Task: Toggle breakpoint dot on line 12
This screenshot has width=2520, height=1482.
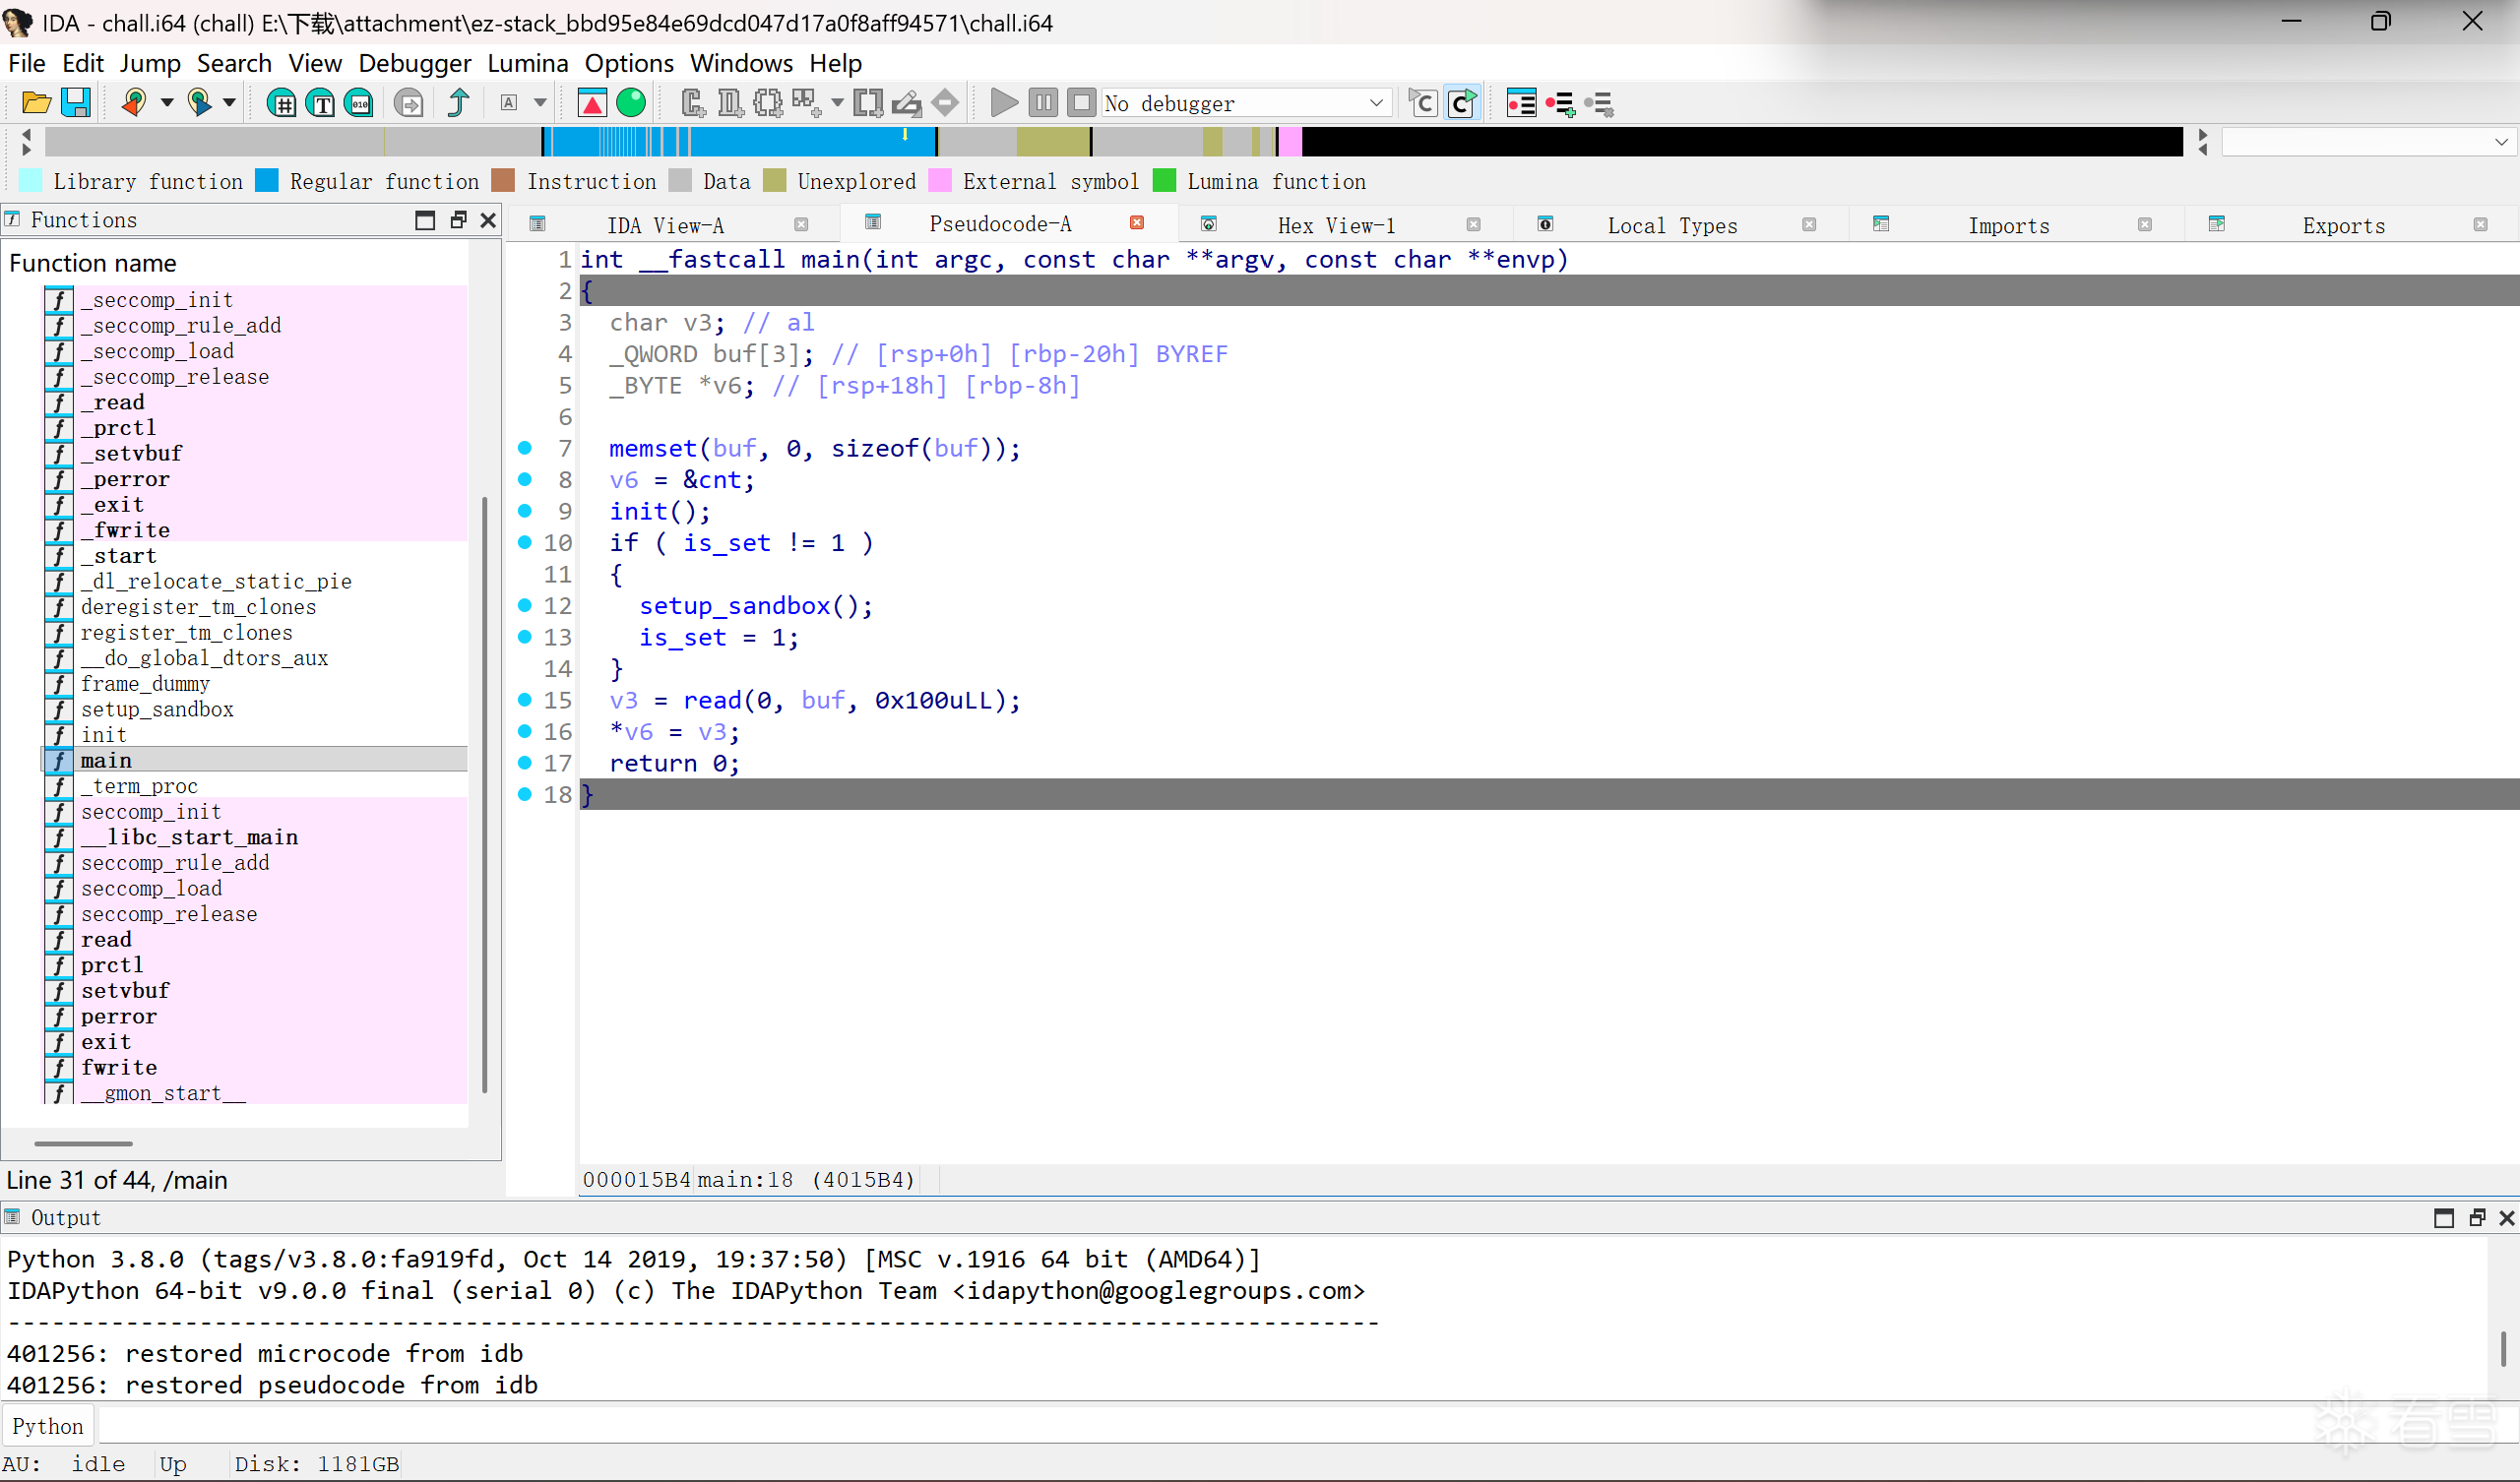Action: (x=525, y=605)
